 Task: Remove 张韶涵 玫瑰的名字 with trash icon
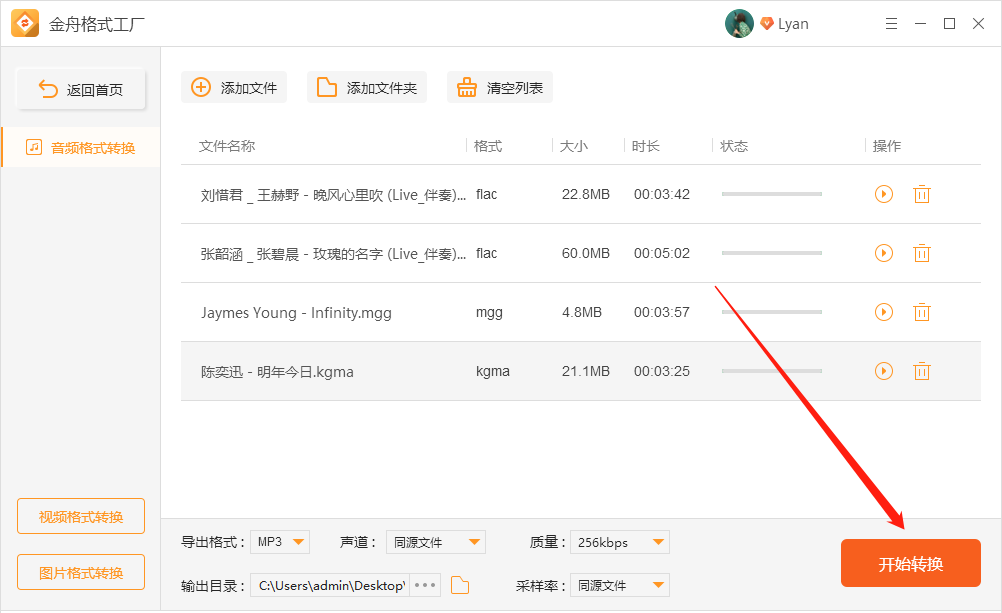point(921,253)
